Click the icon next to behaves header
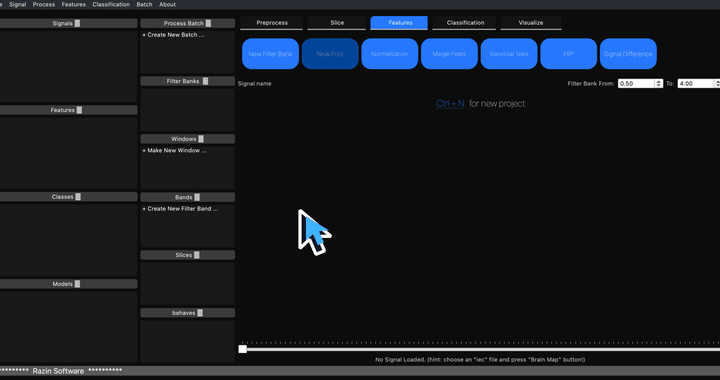 click(x=200, y=313)
